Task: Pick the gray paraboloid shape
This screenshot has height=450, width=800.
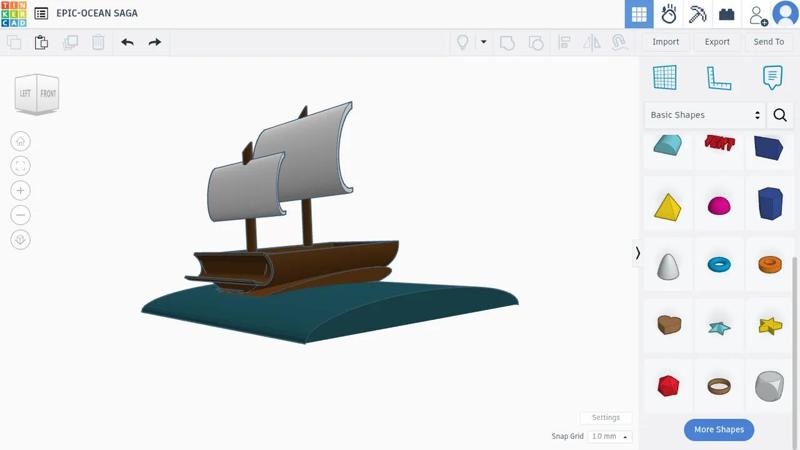Action: (x=668, y=266)
